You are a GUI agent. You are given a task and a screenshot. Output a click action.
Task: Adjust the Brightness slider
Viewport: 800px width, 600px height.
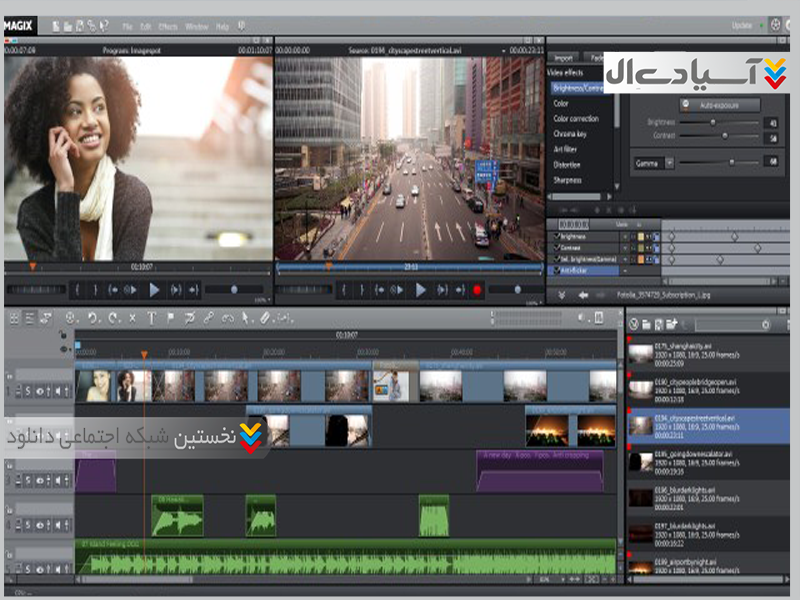[x=712, y=122]
